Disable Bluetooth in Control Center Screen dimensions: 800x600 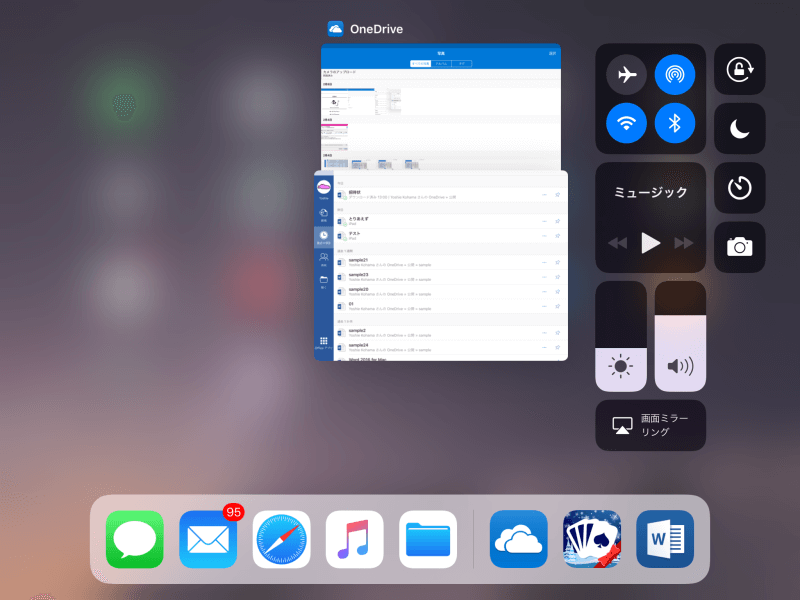(x=674, y=123)
